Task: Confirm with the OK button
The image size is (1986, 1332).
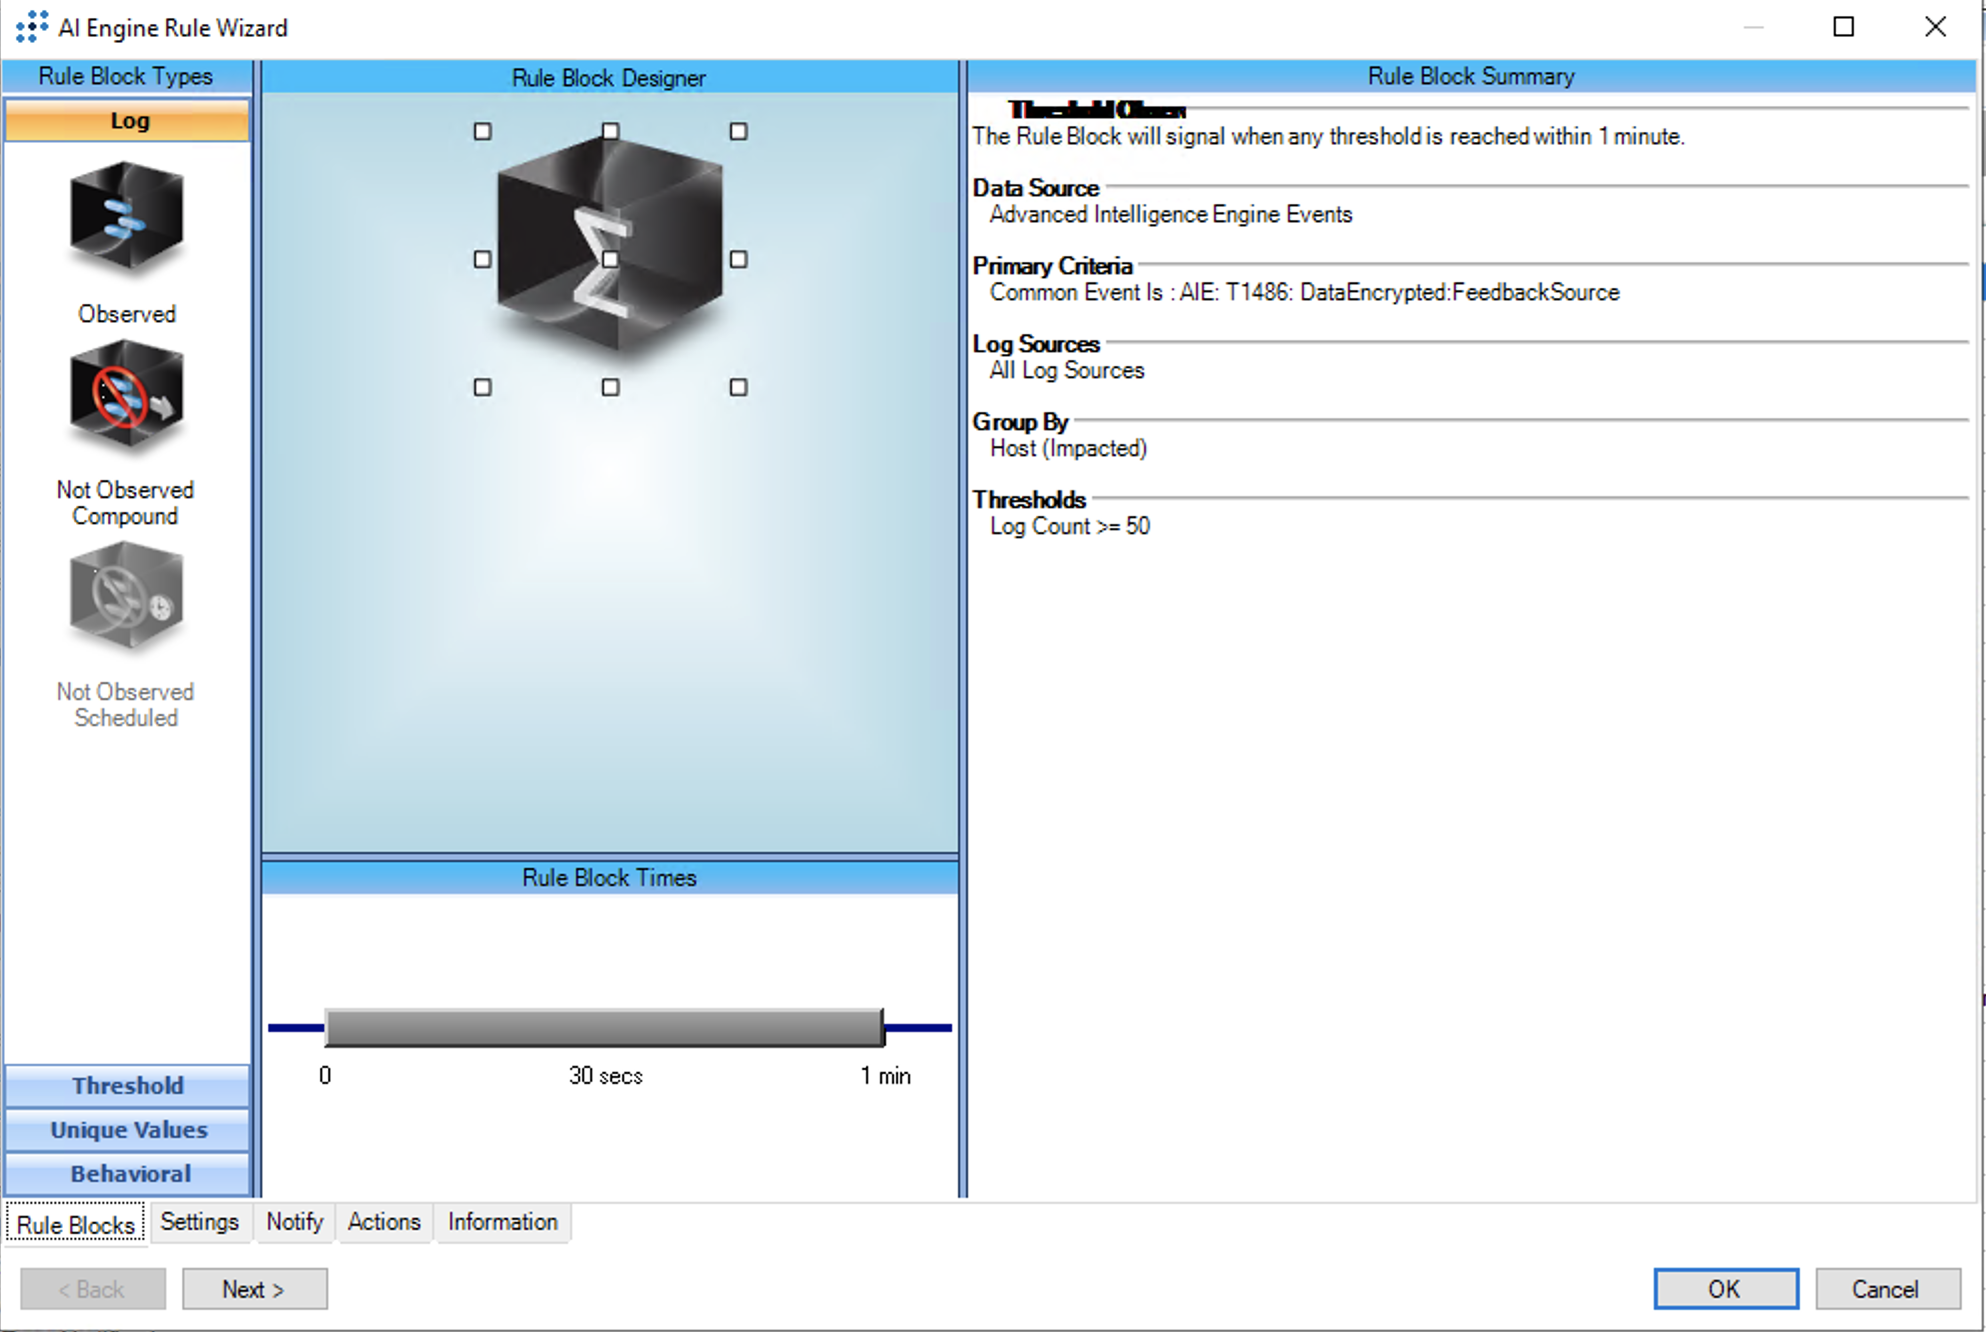Action: point(1725,1289)
